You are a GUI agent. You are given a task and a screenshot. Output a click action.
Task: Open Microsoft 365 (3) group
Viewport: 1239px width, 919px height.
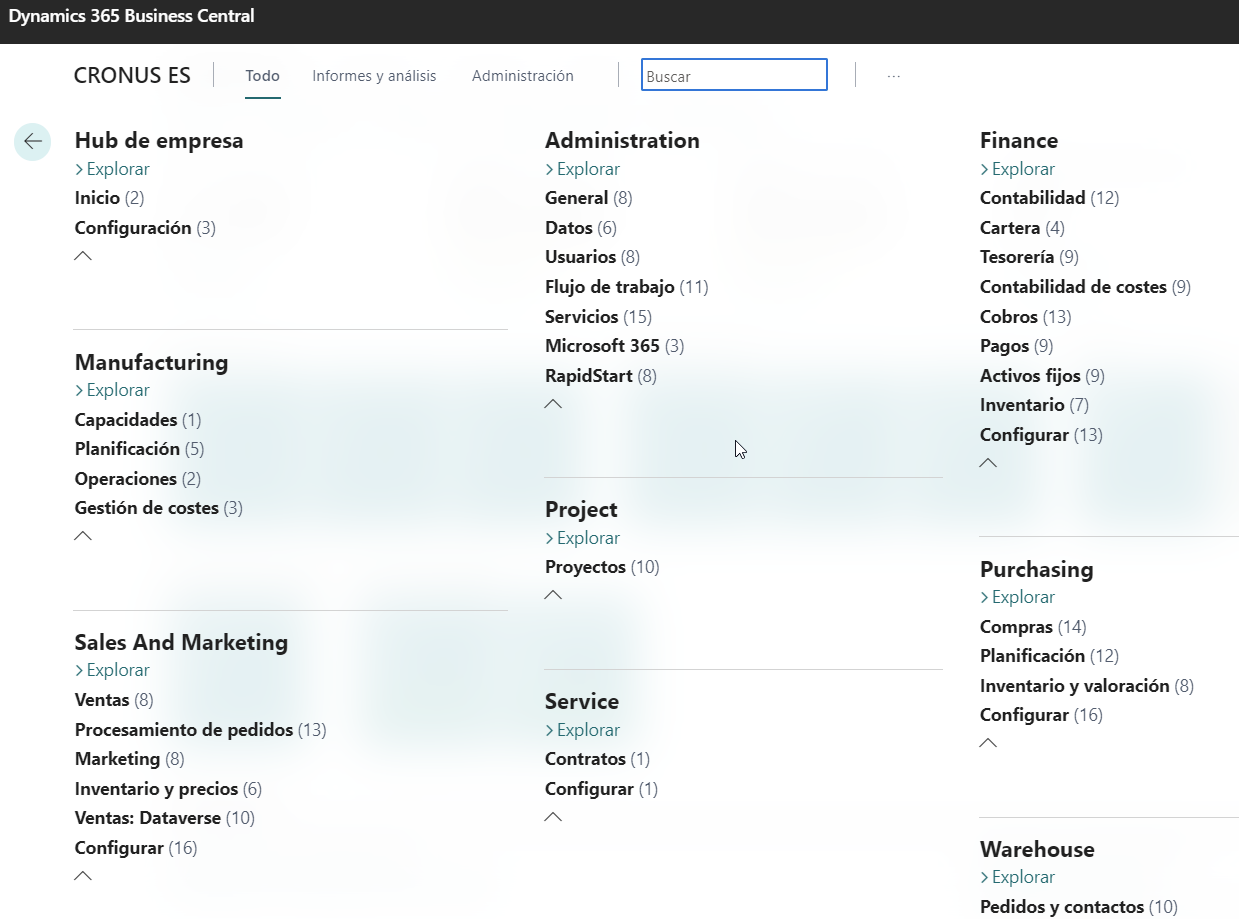[615, 346]
